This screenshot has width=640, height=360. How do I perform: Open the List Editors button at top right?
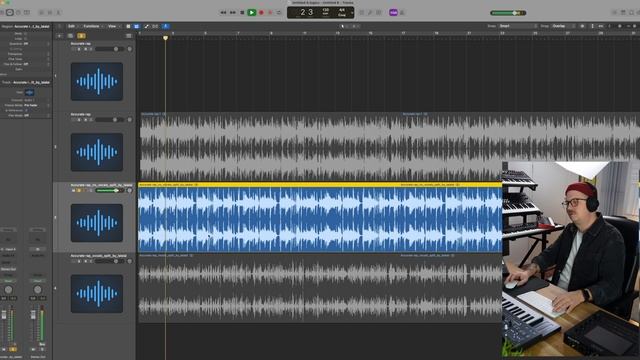tap(615, 13)
